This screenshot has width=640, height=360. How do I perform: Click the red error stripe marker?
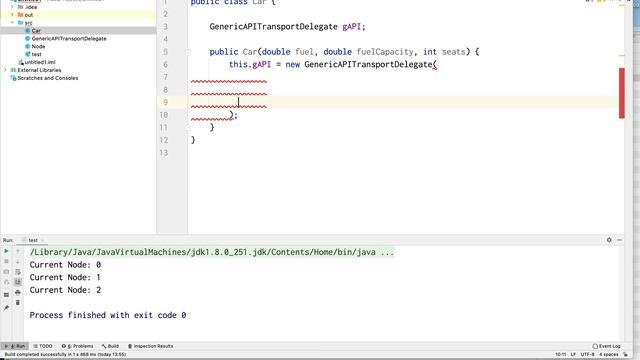click(622, 93)
